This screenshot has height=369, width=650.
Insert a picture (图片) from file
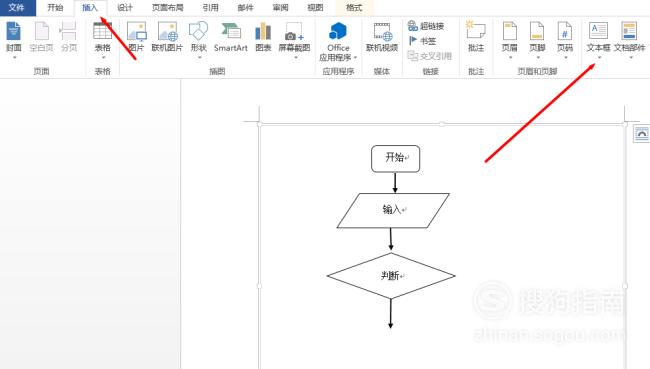(x=136, y=37)
